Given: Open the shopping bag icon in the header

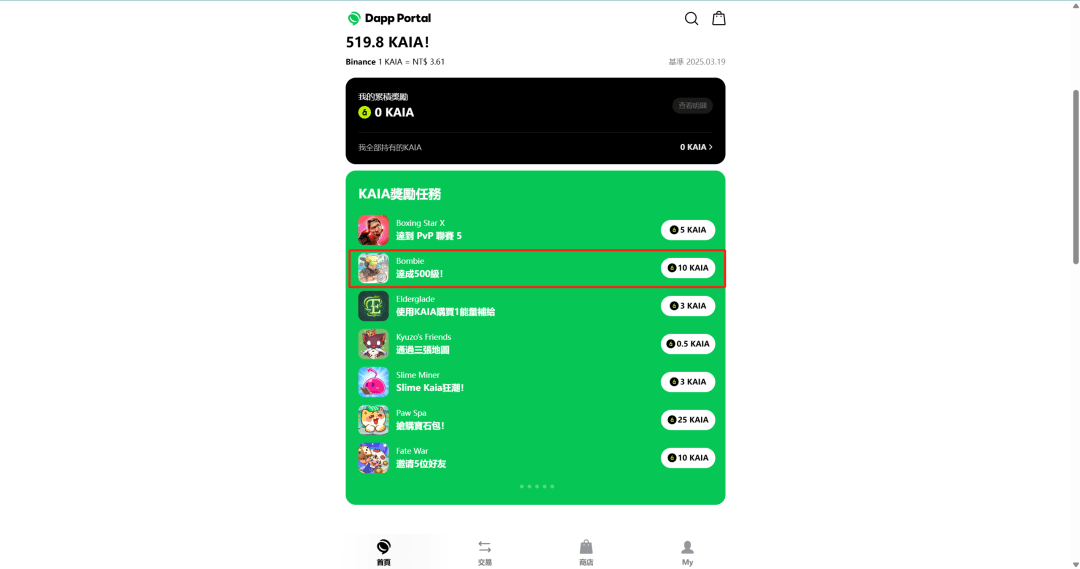Looking at the screenshot, I should click(x=718, y=18).
